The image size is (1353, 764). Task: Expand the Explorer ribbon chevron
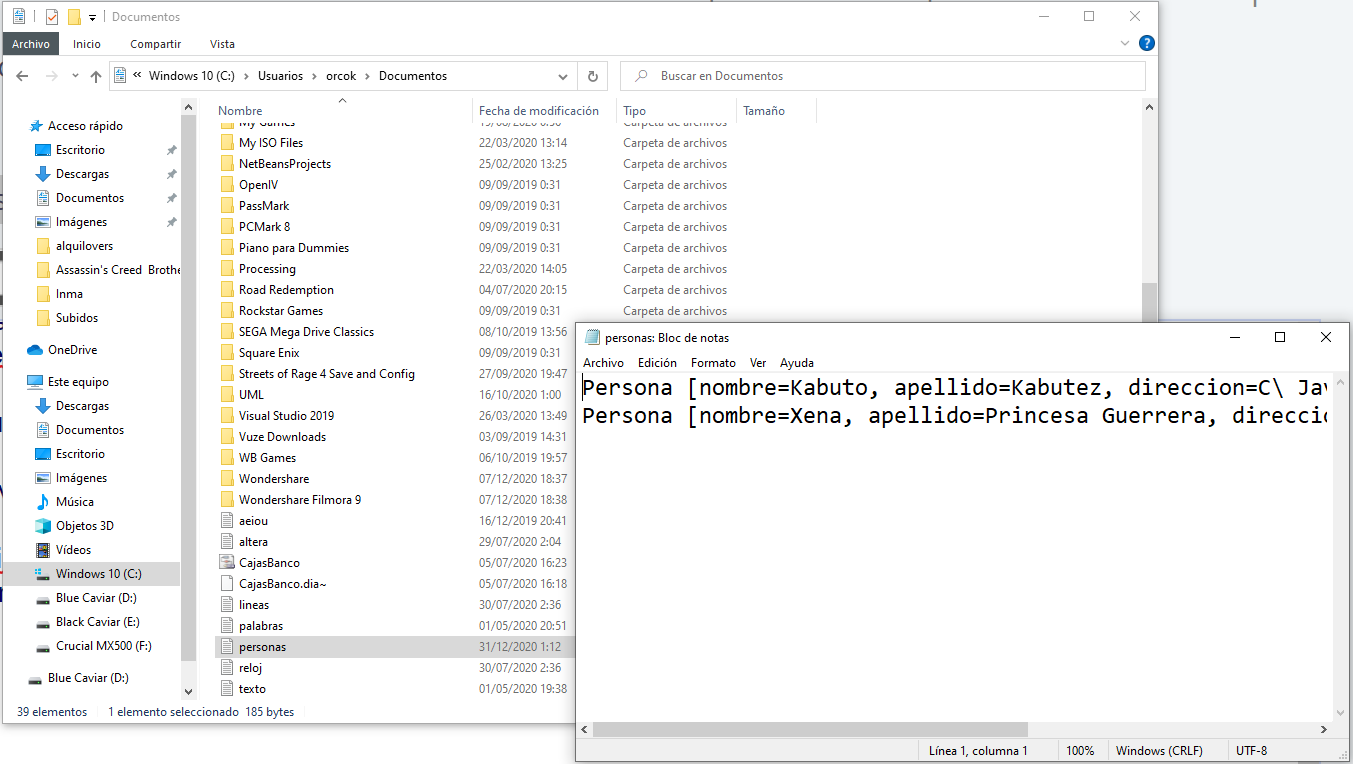click(1125, 44)
